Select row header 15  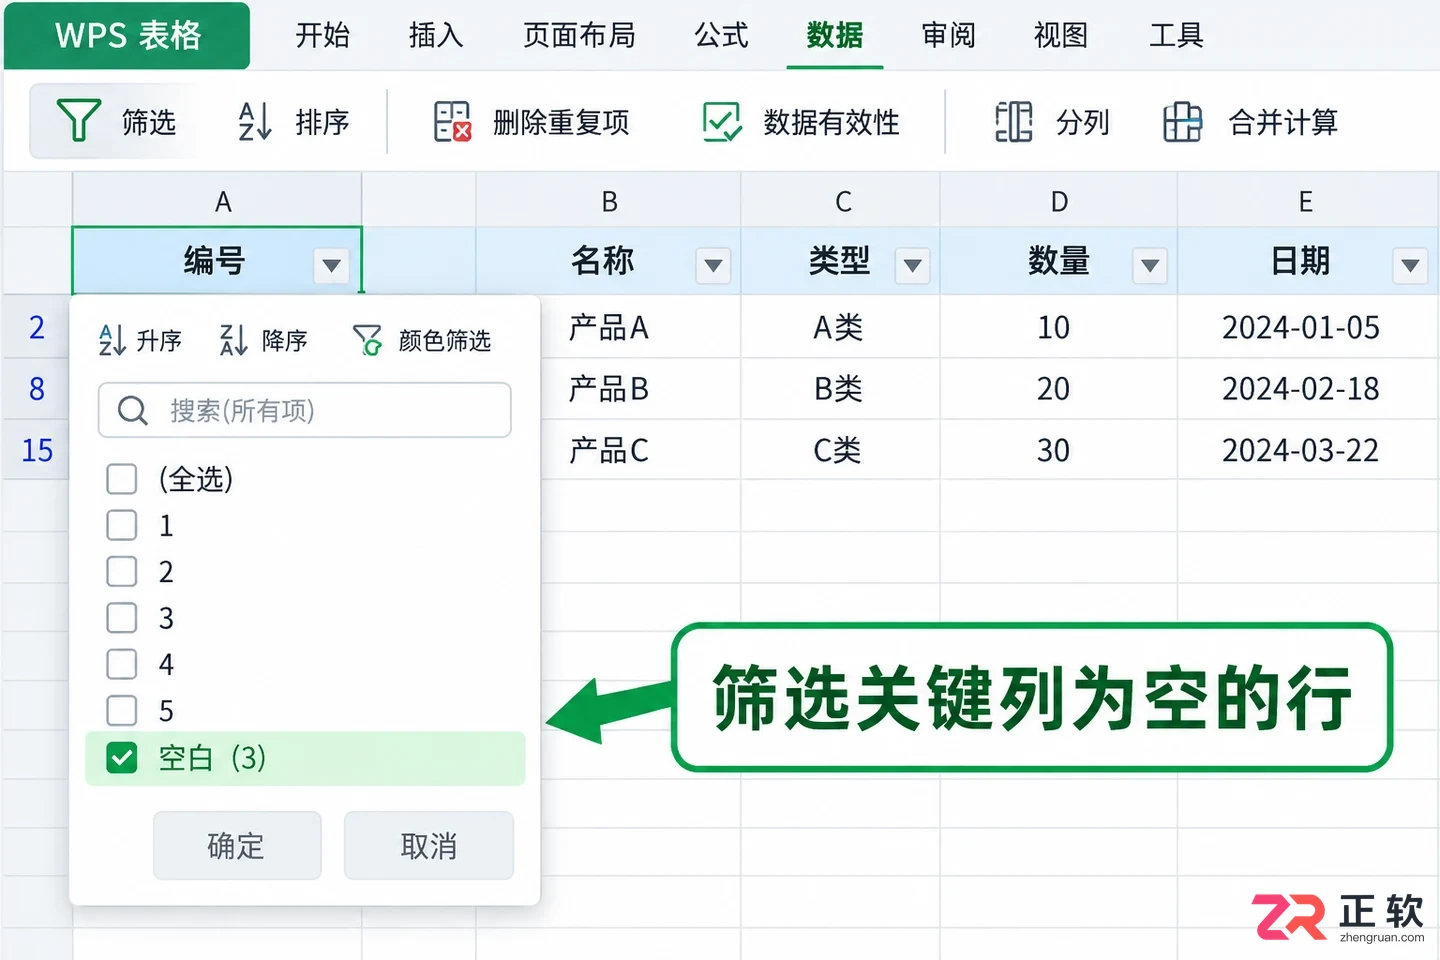click(37, 450)
